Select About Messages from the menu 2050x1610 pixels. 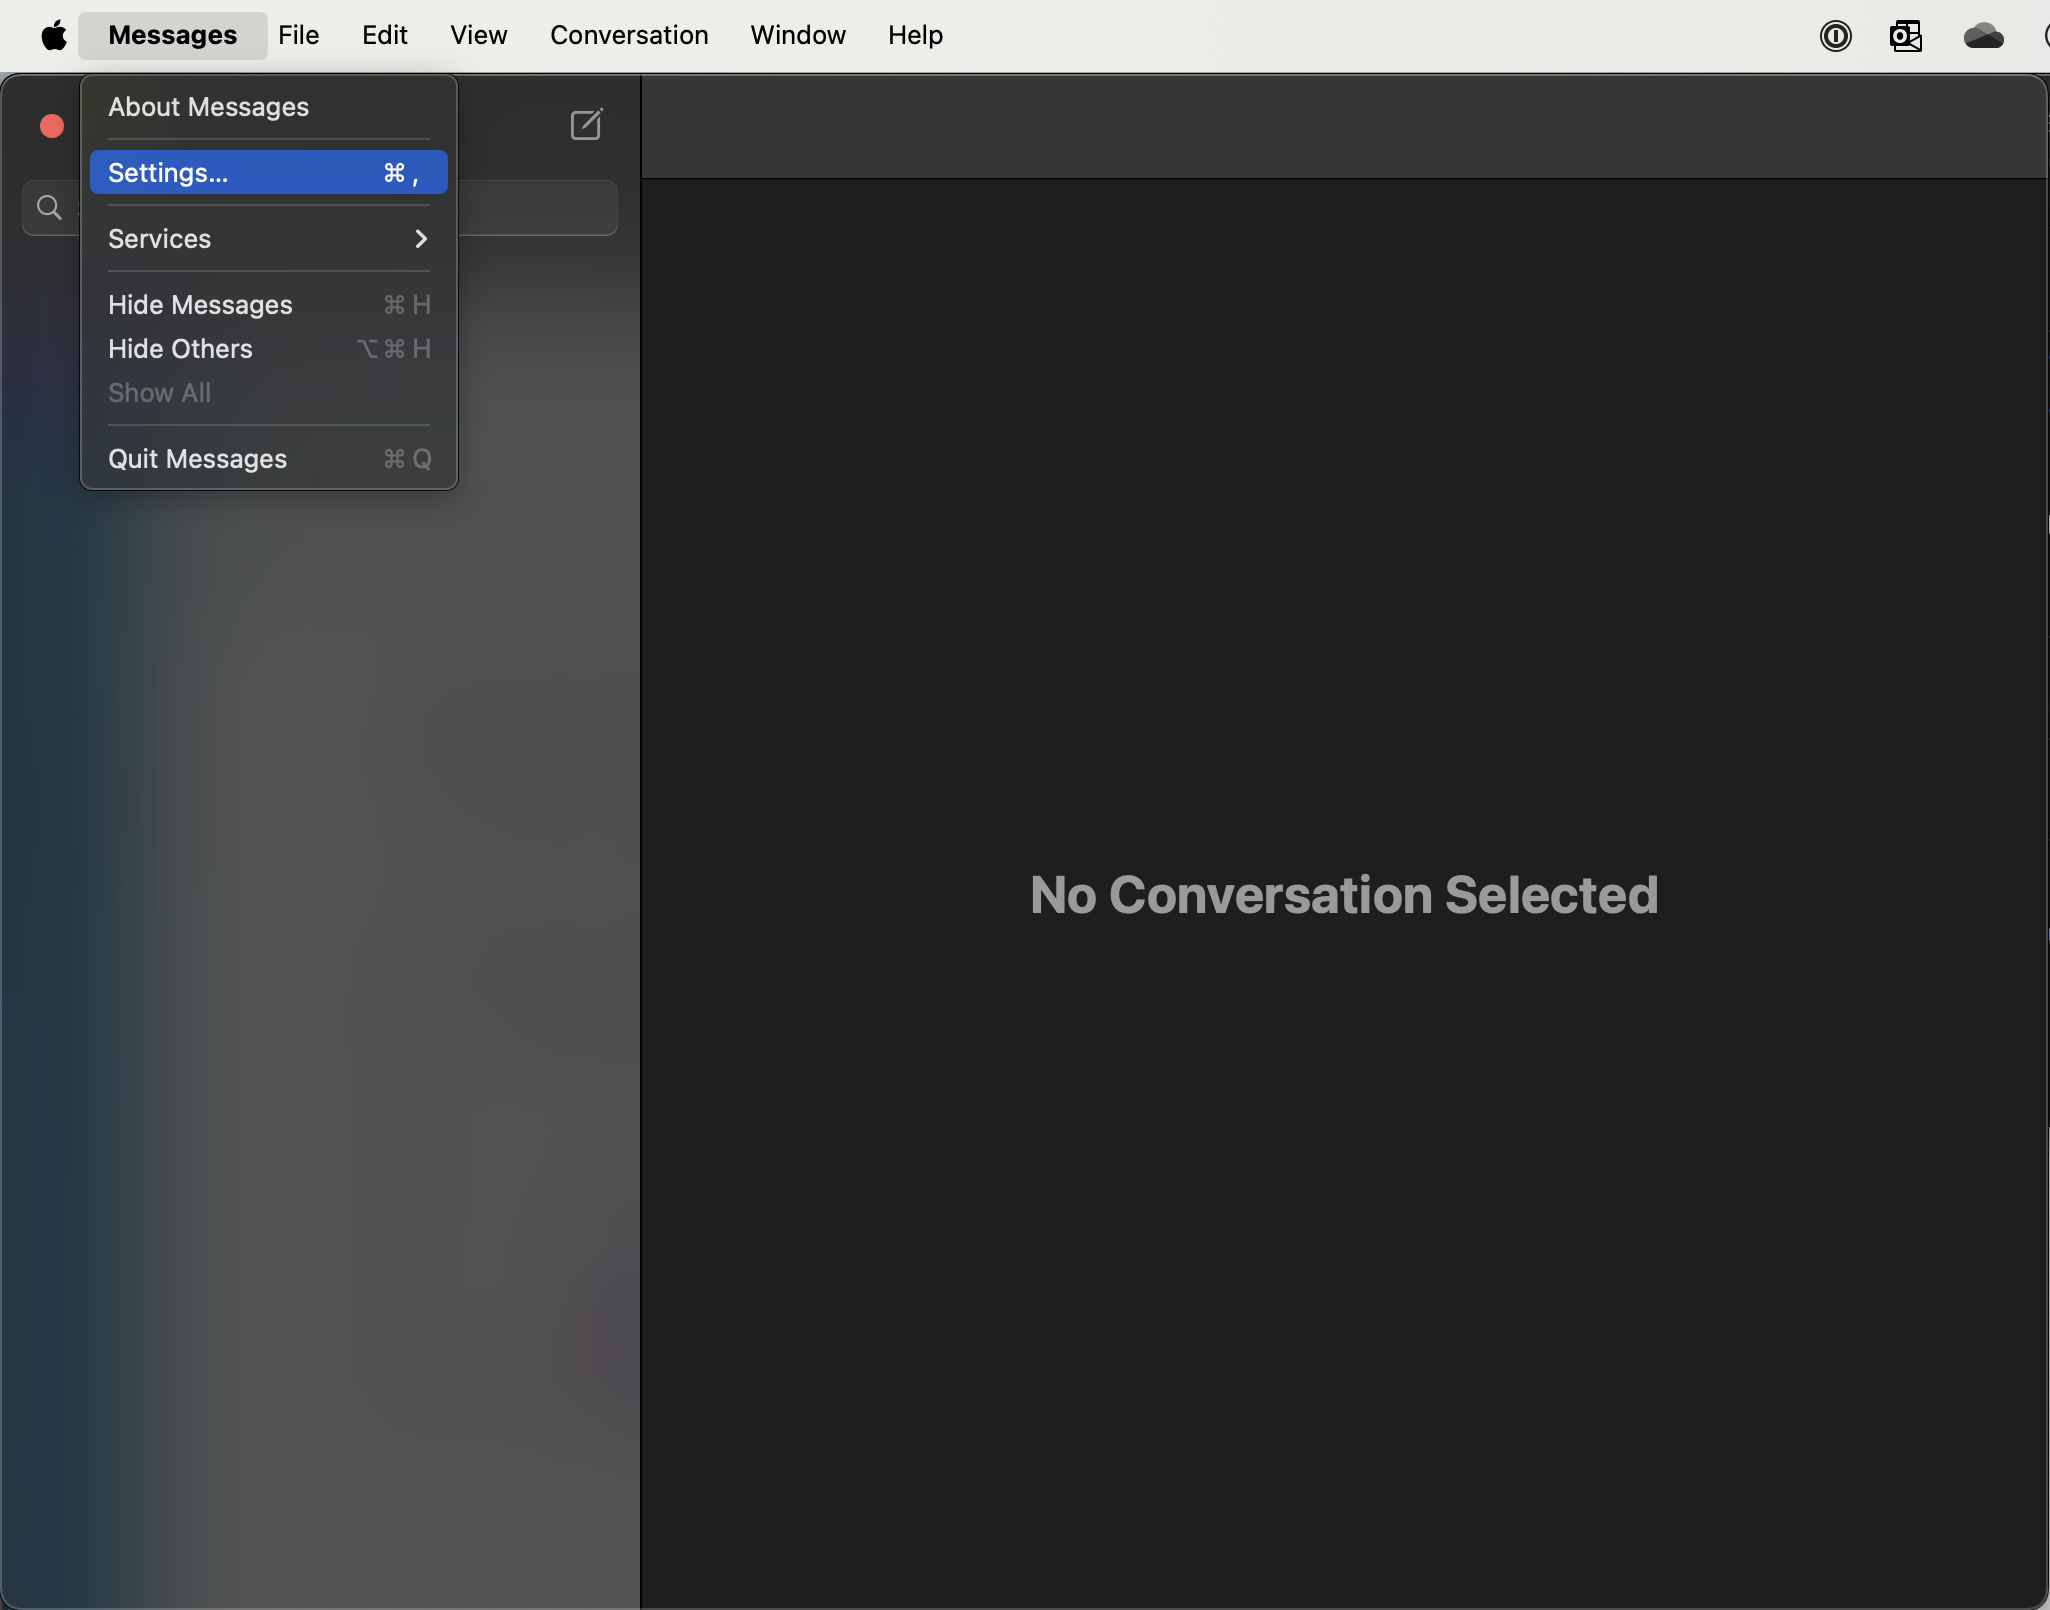269,107
